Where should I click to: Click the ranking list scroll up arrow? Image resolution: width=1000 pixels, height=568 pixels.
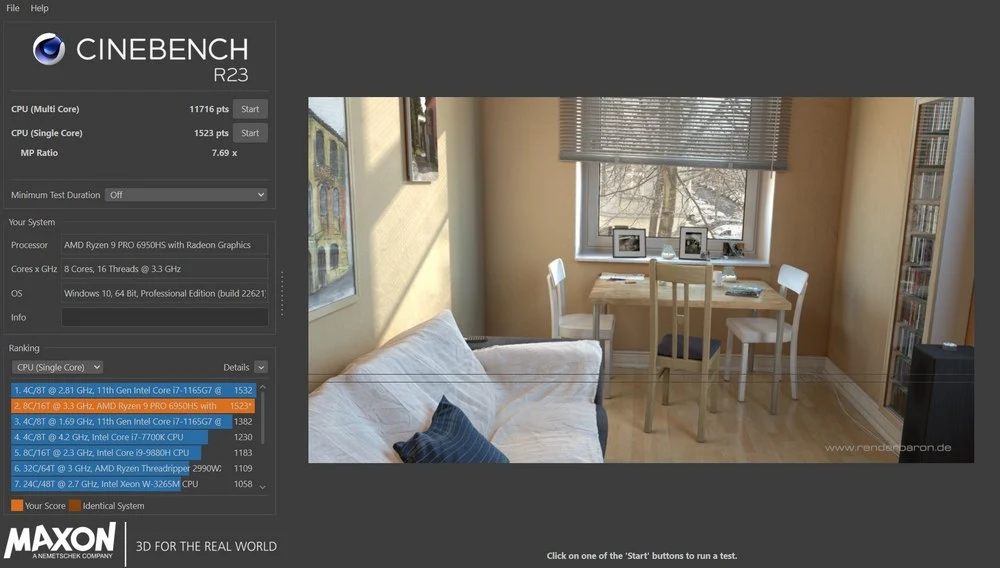(263, 387)
